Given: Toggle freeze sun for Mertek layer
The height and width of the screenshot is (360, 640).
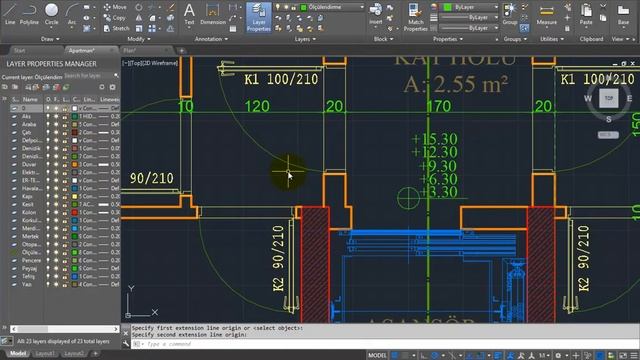Looking at the screenshot, I should click(x=56, y=236).
